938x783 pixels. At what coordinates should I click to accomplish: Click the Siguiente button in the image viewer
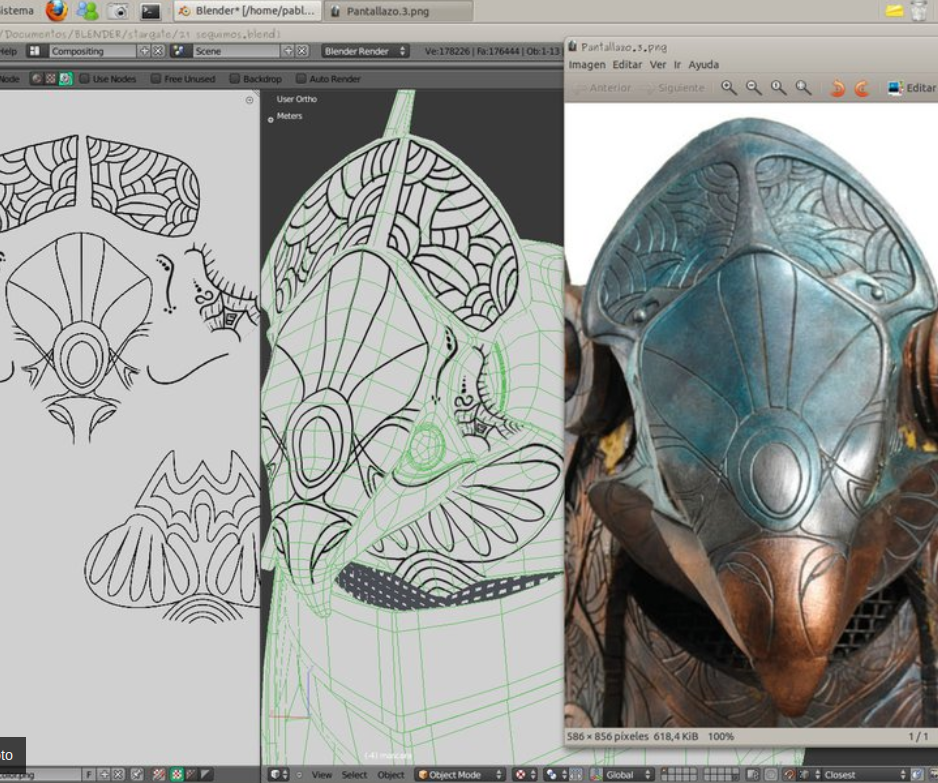(x=674, y=88)
